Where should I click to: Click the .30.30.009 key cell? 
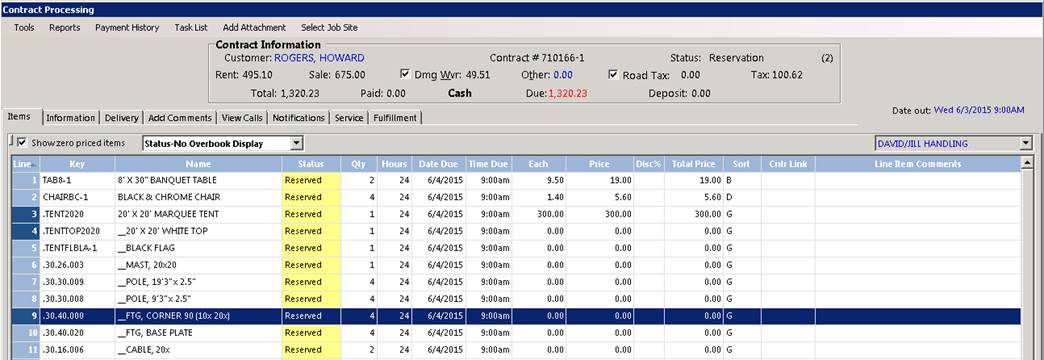[x=77, y=282]
